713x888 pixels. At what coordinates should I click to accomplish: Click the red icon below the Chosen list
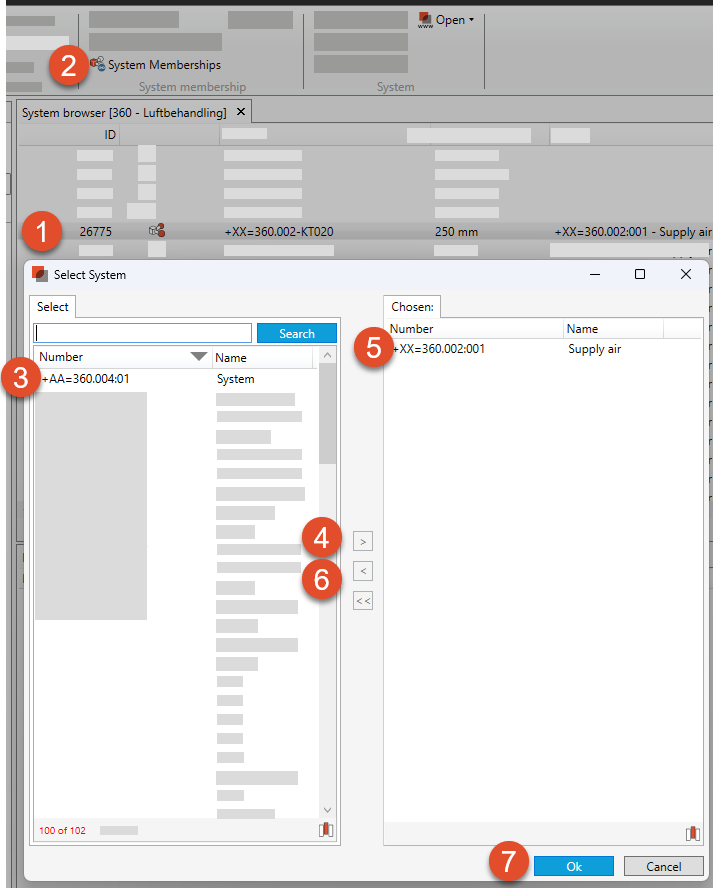coord(692,833)
